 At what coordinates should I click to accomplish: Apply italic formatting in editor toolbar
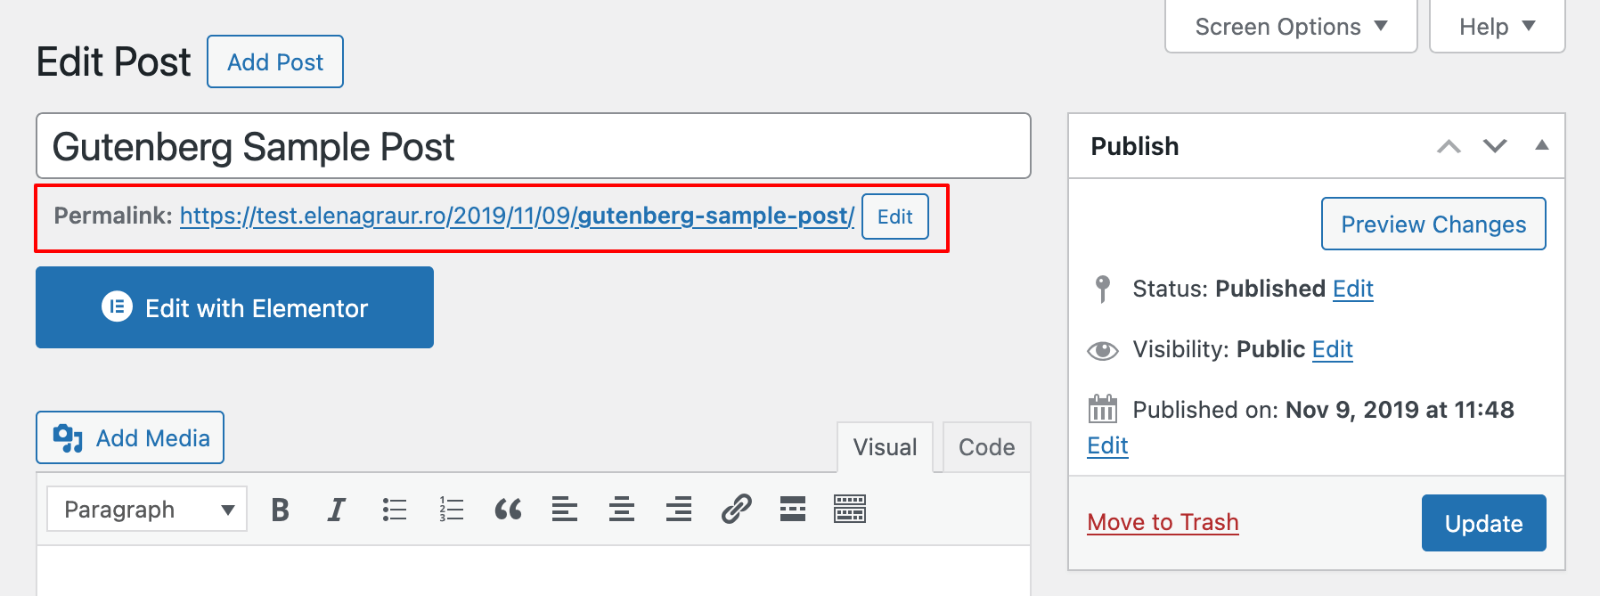(x=336, y=510)
